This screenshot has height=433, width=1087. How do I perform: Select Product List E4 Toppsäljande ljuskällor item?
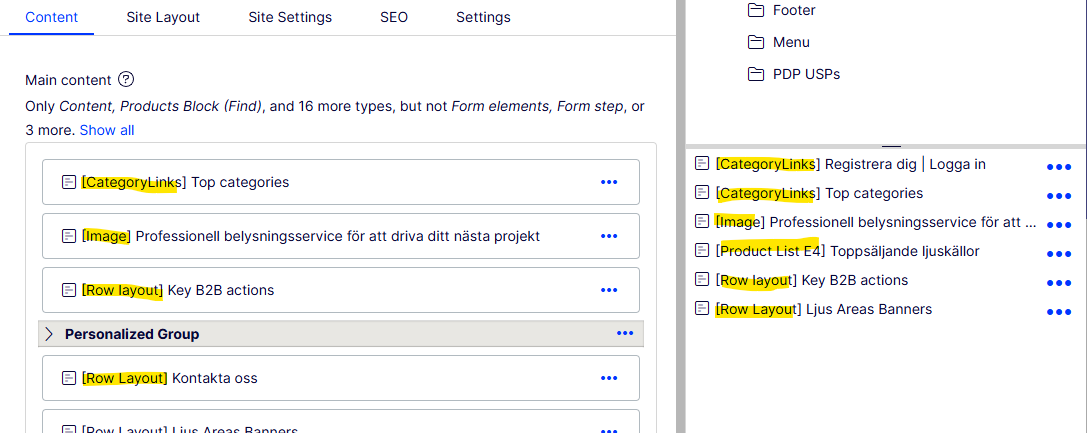pos(847,251)
